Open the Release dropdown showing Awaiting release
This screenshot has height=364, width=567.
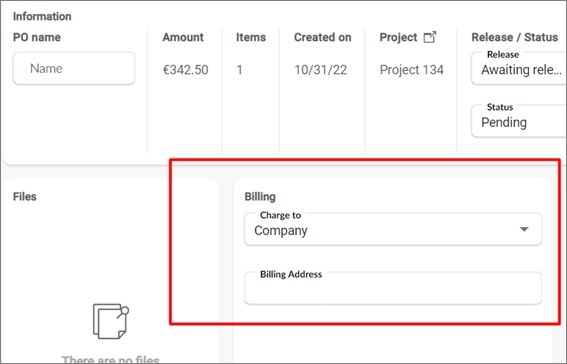click(x=519, y=68)
